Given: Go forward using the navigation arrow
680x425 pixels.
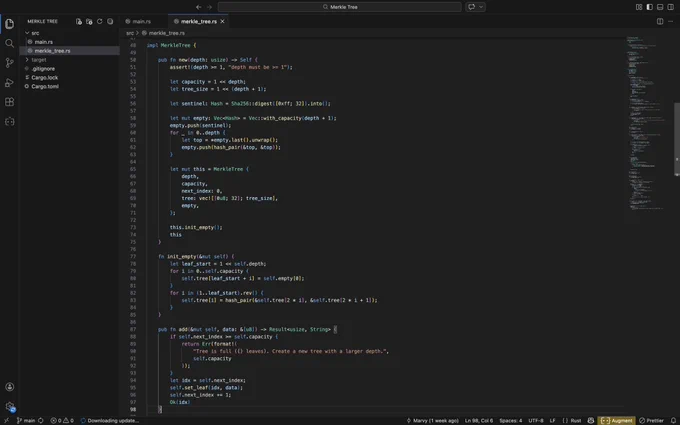Looking at the screenshot, I should [209, 7].
